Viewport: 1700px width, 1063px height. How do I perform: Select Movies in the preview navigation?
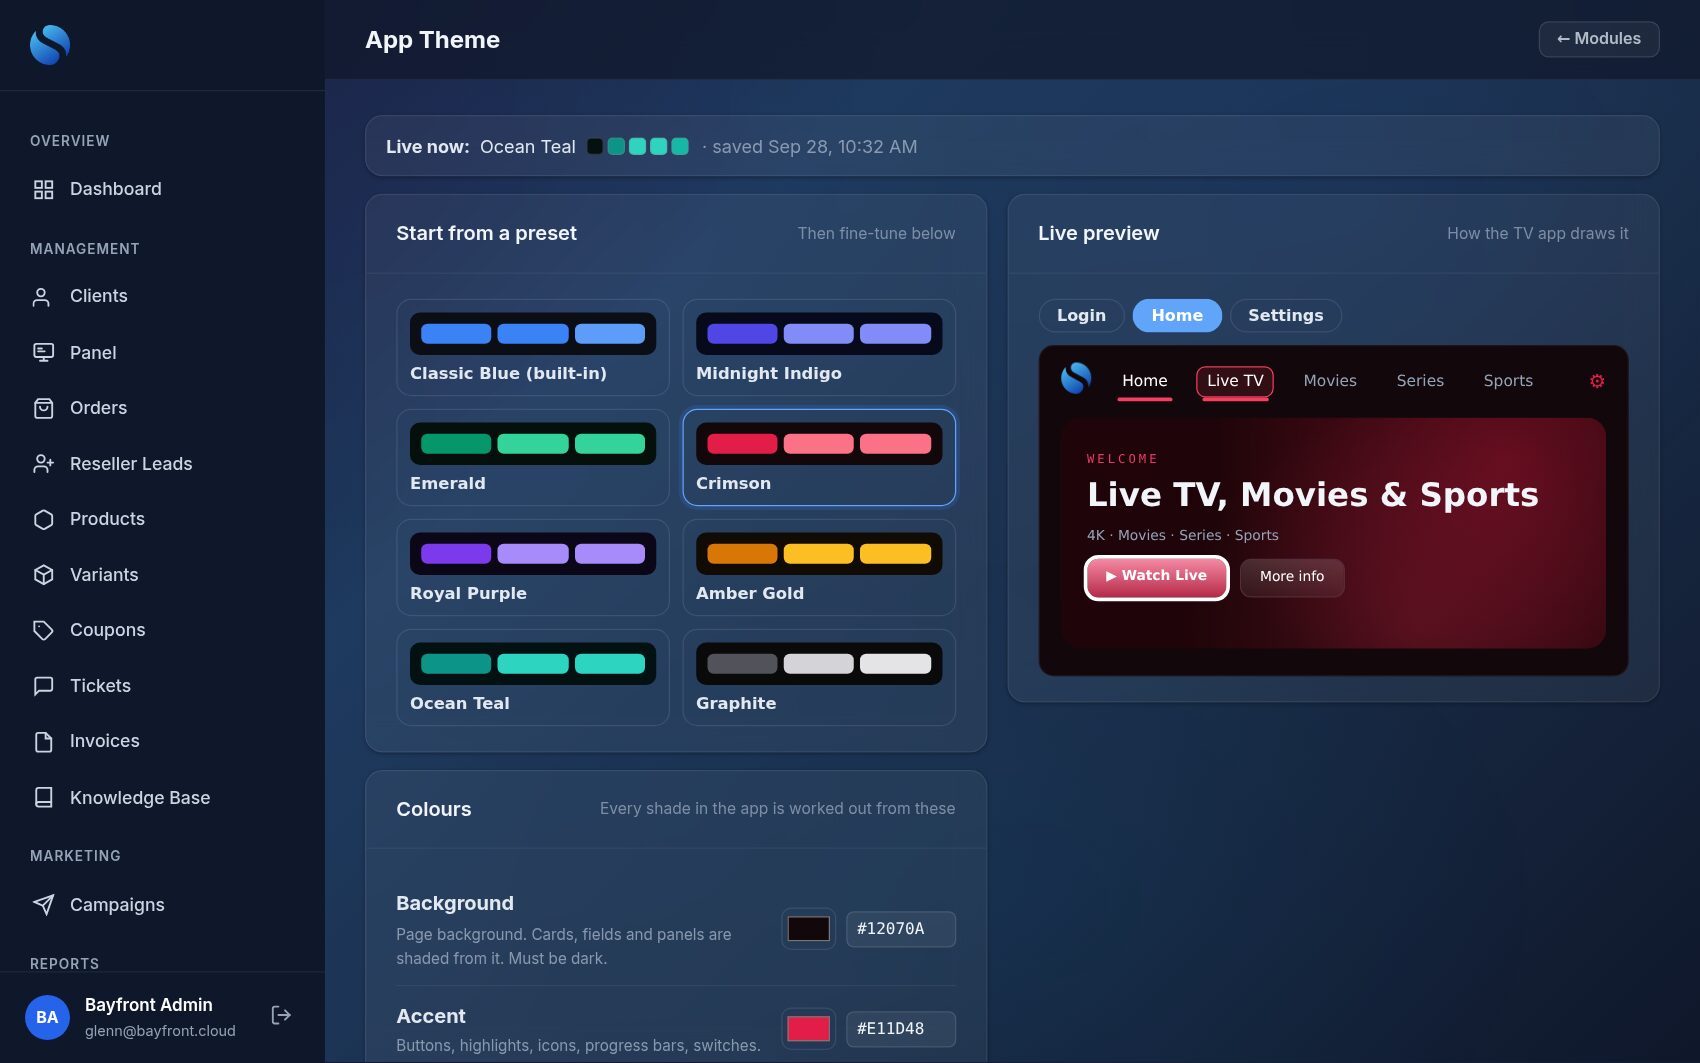[1330, 381]
